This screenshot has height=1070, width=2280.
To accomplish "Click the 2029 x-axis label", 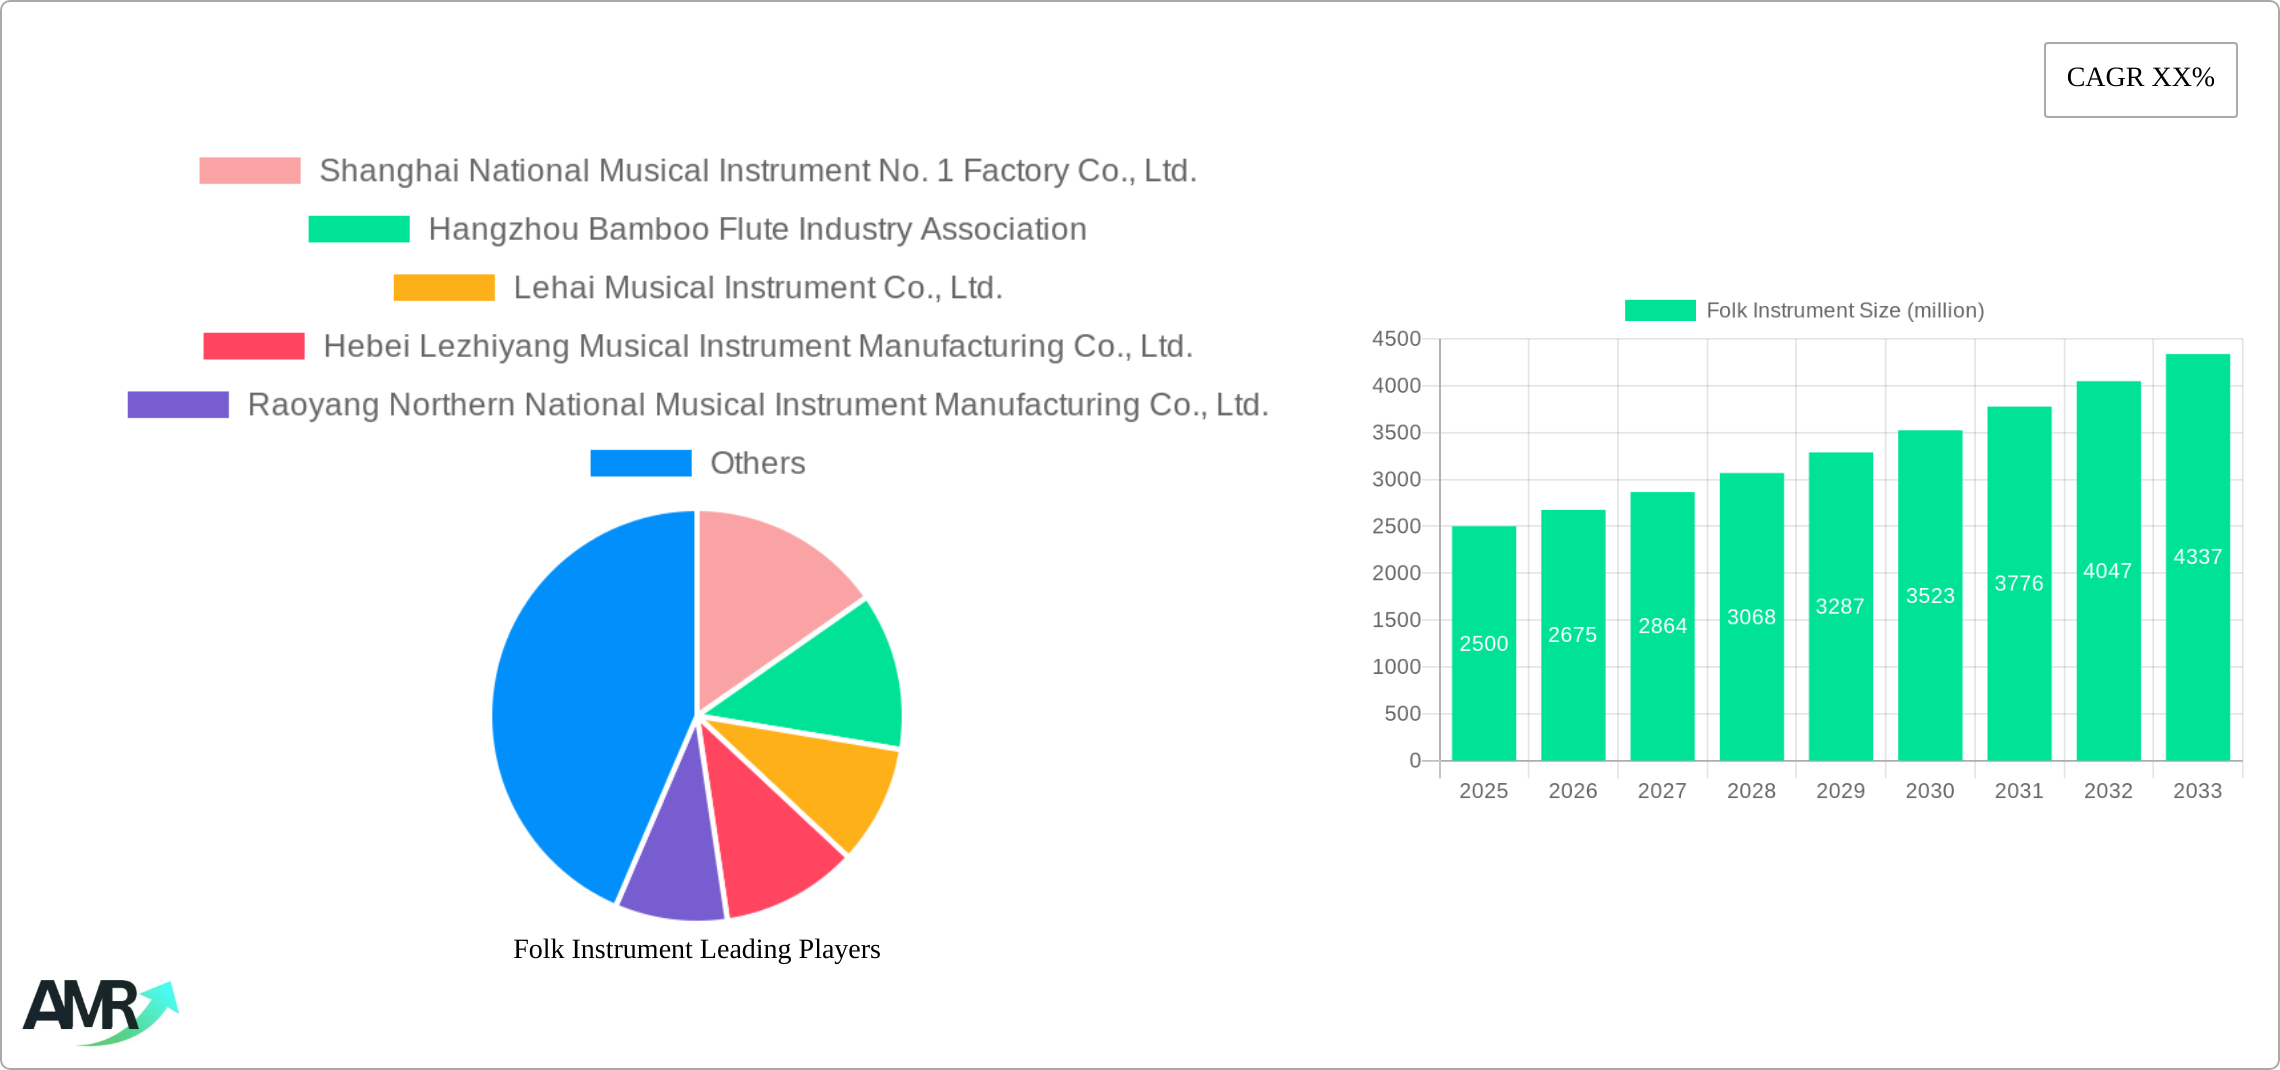I will [1840, 791].
